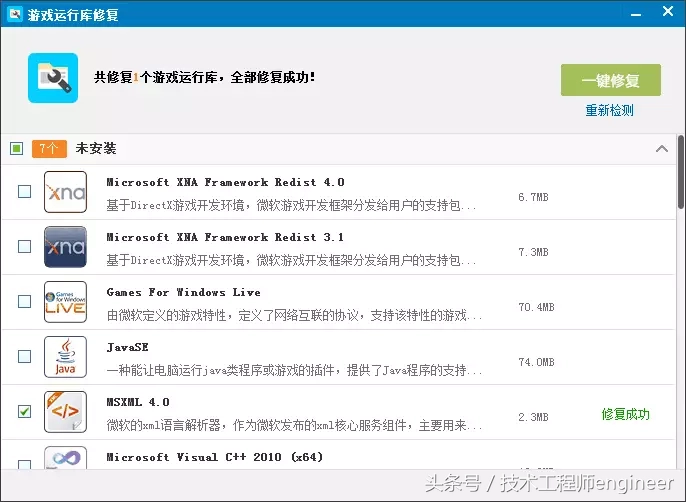Check the XNA Framework Redist 3.1 checkbox
Image resolution: width=686 pixels, height=502 pixels.
click(24, 246)
